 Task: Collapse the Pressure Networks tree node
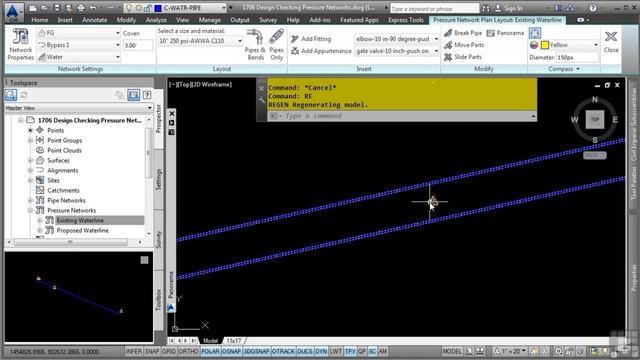[x=30, y=211]
